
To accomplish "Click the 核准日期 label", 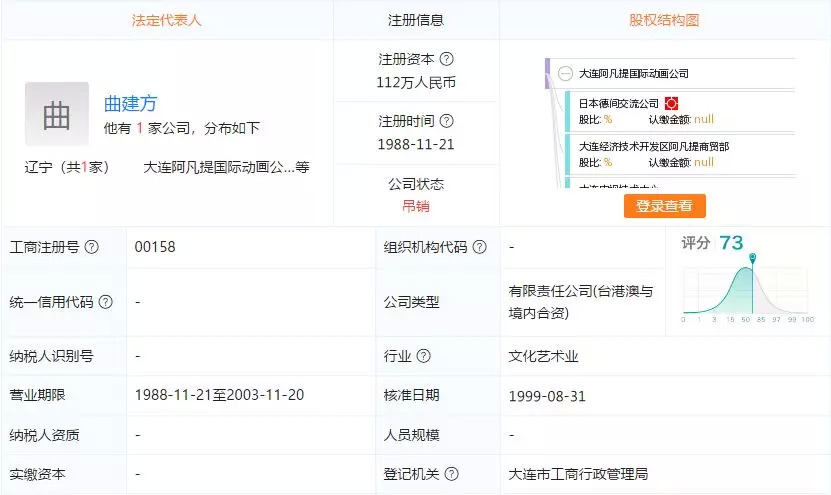I will coord(412,395).
